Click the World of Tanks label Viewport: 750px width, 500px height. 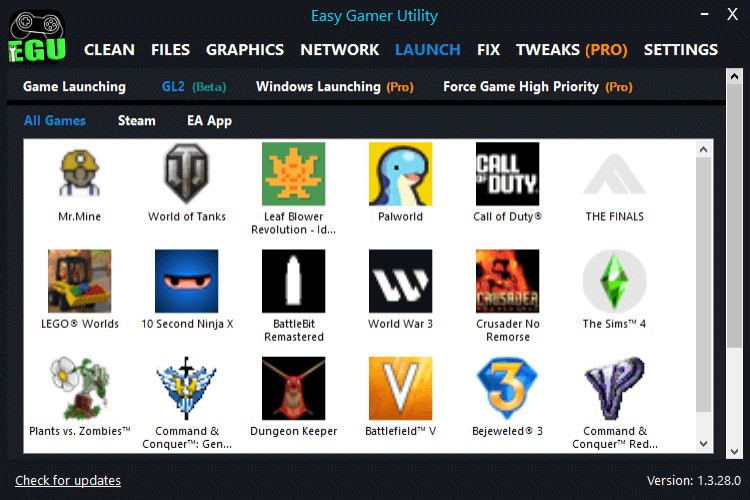pyautogui.click(x=187, y=217)
